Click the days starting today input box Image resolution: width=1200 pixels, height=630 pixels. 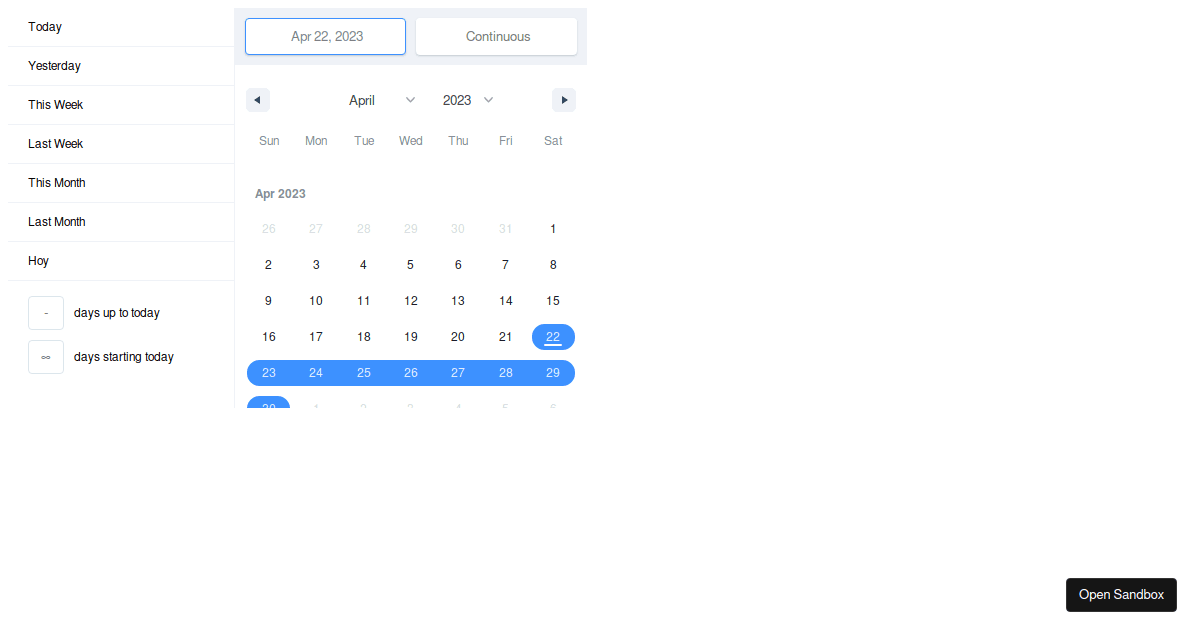46,357
